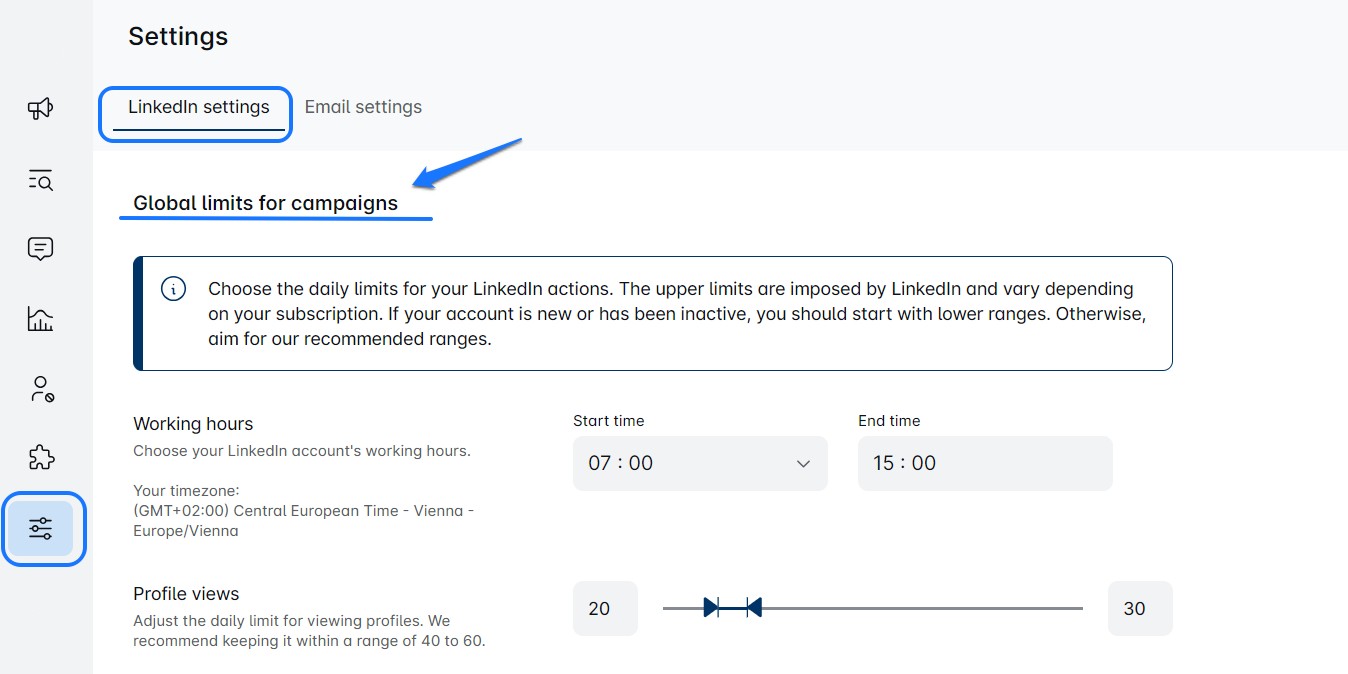This screenshot has height=674, width=1348.
Task: Click the info icon in the notice box
Action: tap(173, 289)
